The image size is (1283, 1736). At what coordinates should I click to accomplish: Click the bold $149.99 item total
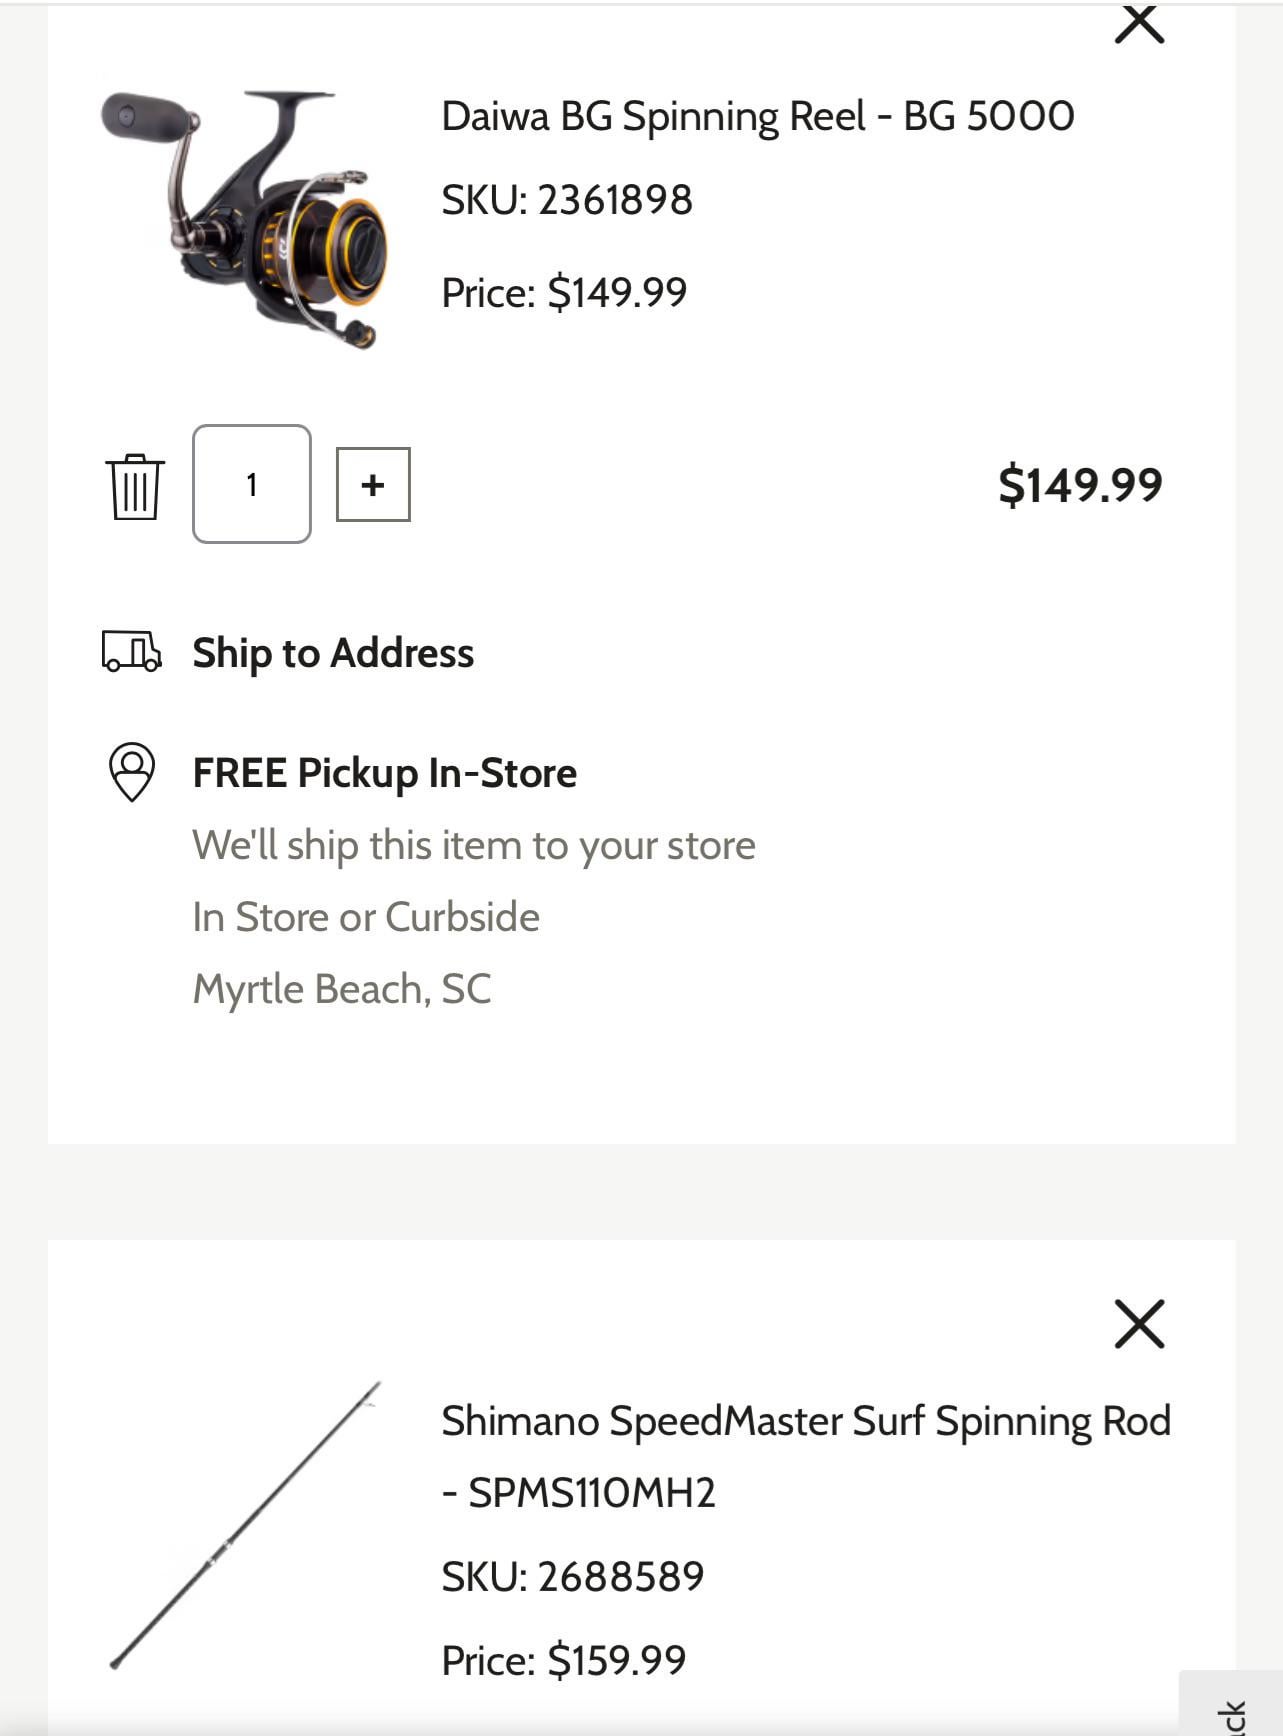point(1080,485)
